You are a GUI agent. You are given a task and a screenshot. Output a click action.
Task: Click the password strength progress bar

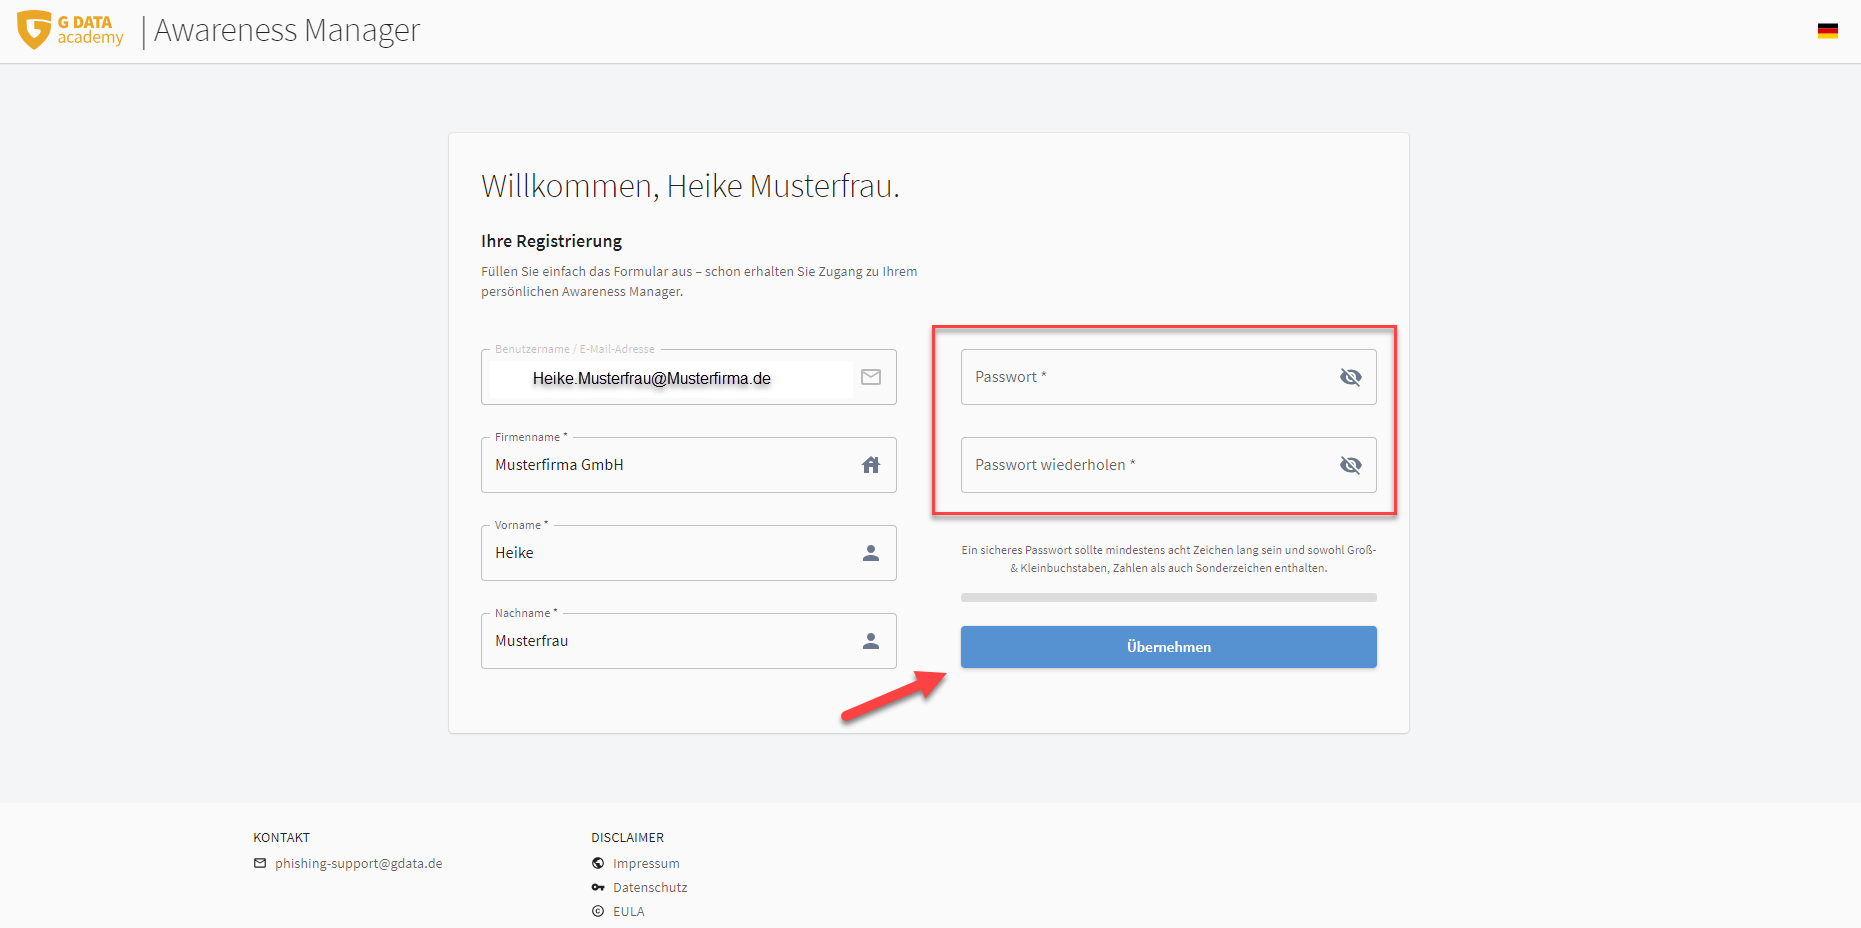(1168, 598)
